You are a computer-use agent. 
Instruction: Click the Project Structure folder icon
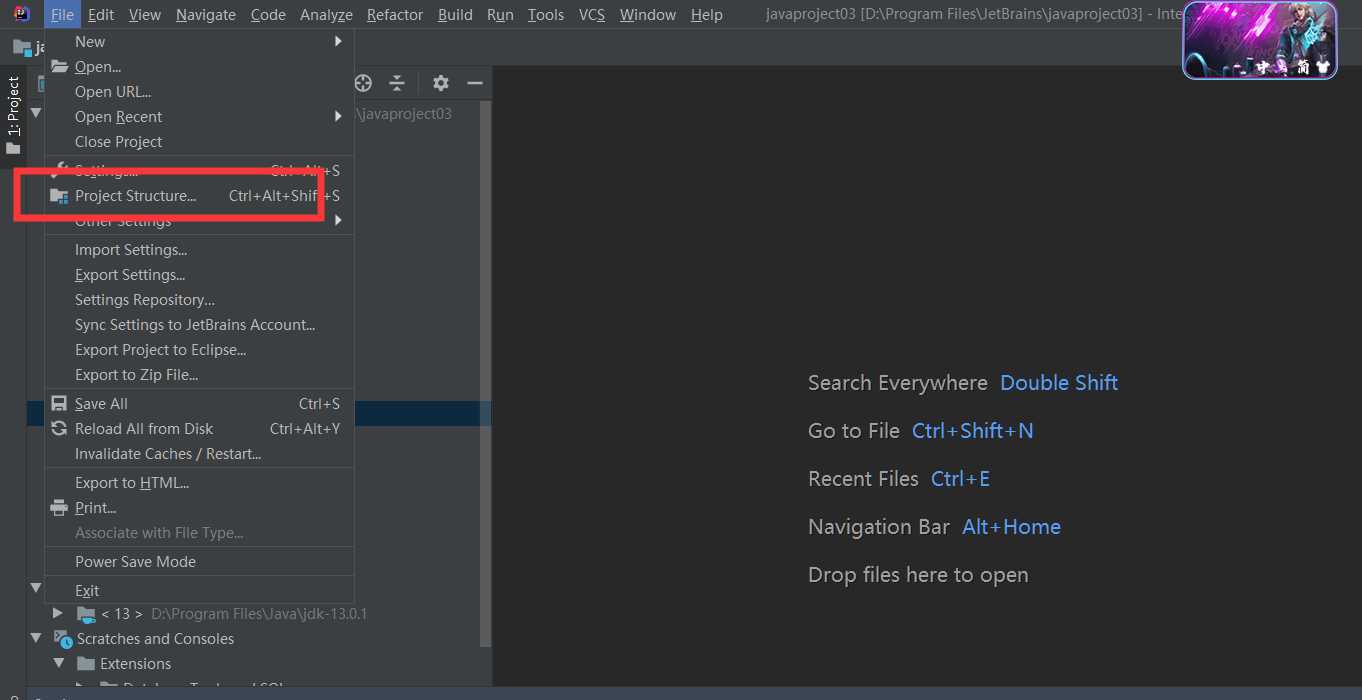click(x=60, y=196)
